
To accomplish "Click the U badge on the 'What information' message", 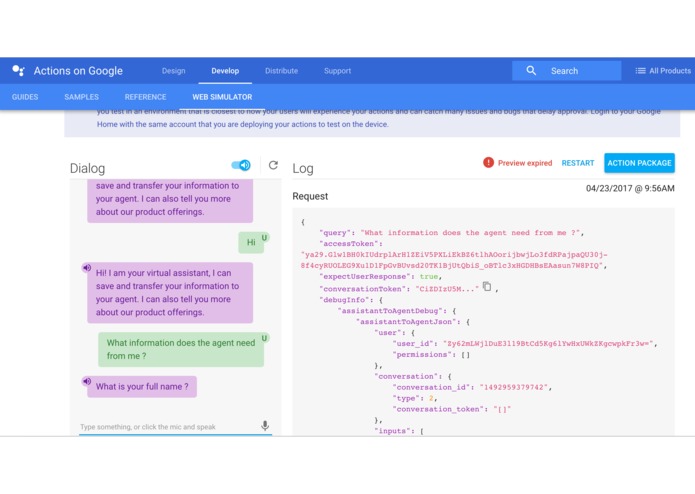I will click(264, 338).
